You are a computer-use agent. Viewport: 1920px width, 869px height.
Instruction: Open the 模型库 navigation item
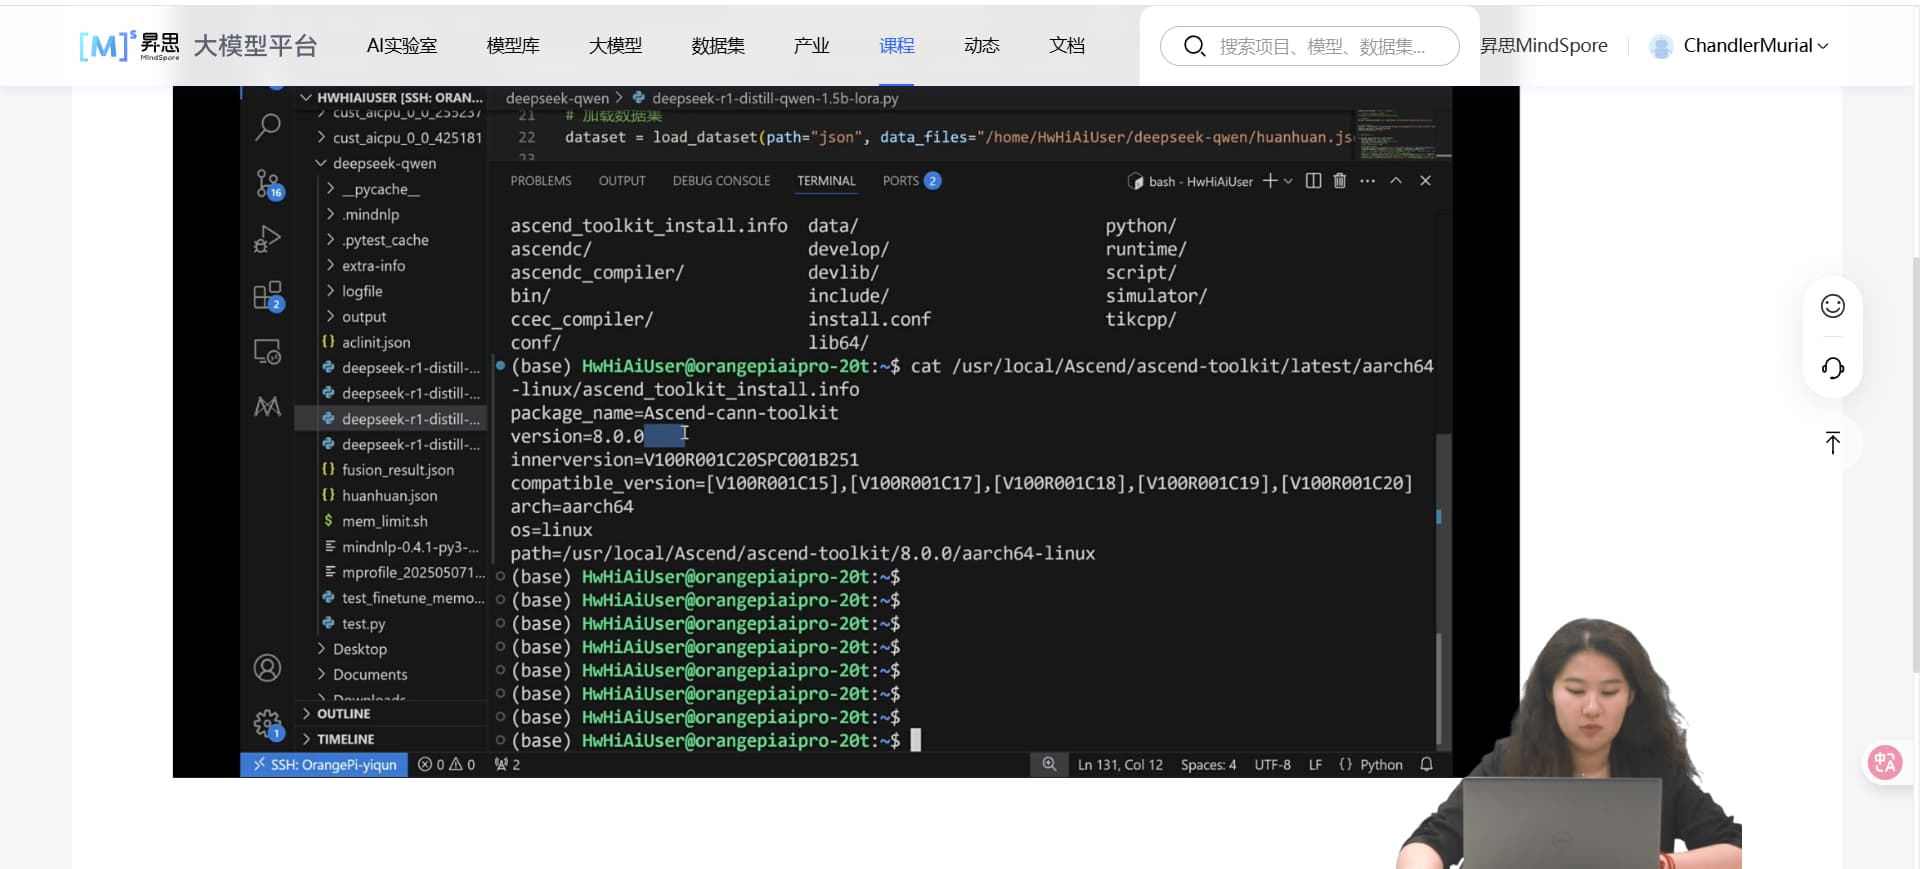(x=513, y=46)
